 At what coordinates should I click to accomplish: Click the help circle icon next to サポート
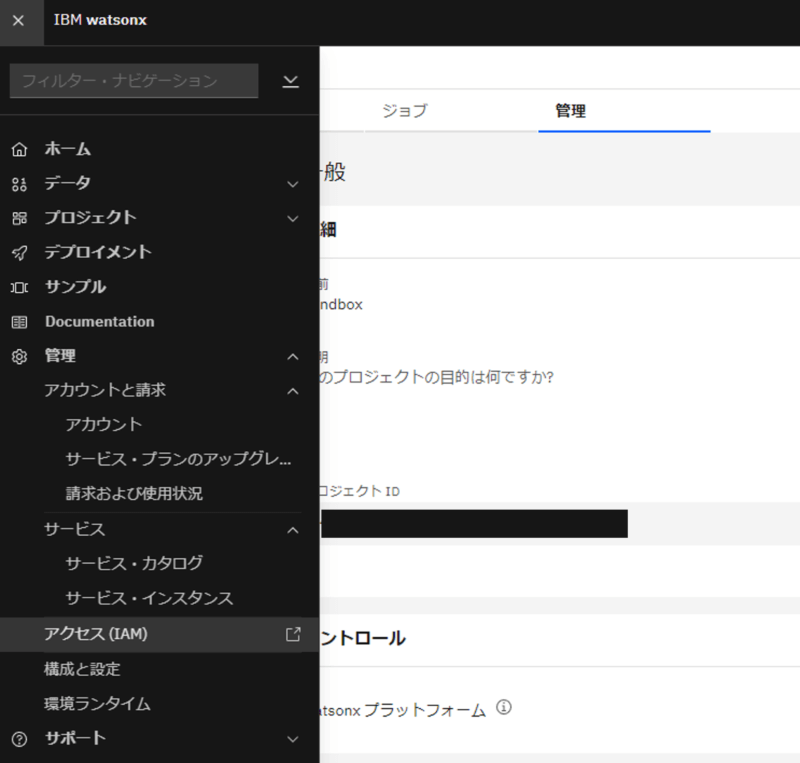tap(19, 739)
